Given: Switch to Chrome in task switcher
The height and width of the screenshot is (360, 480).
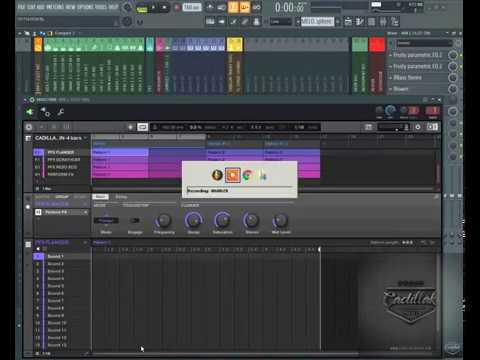Looking at the screenshot, I should tap(247, 175).
